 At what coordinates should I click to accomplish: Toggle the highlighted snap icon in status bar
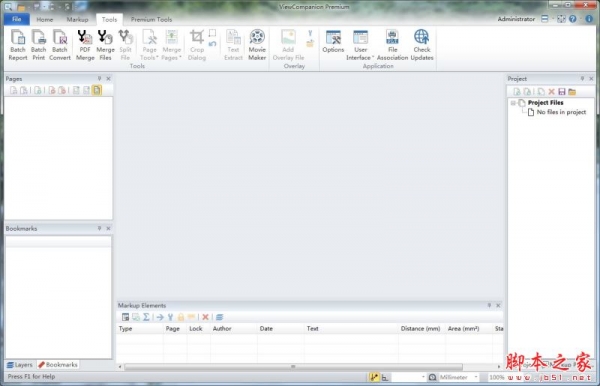[374, 377]
